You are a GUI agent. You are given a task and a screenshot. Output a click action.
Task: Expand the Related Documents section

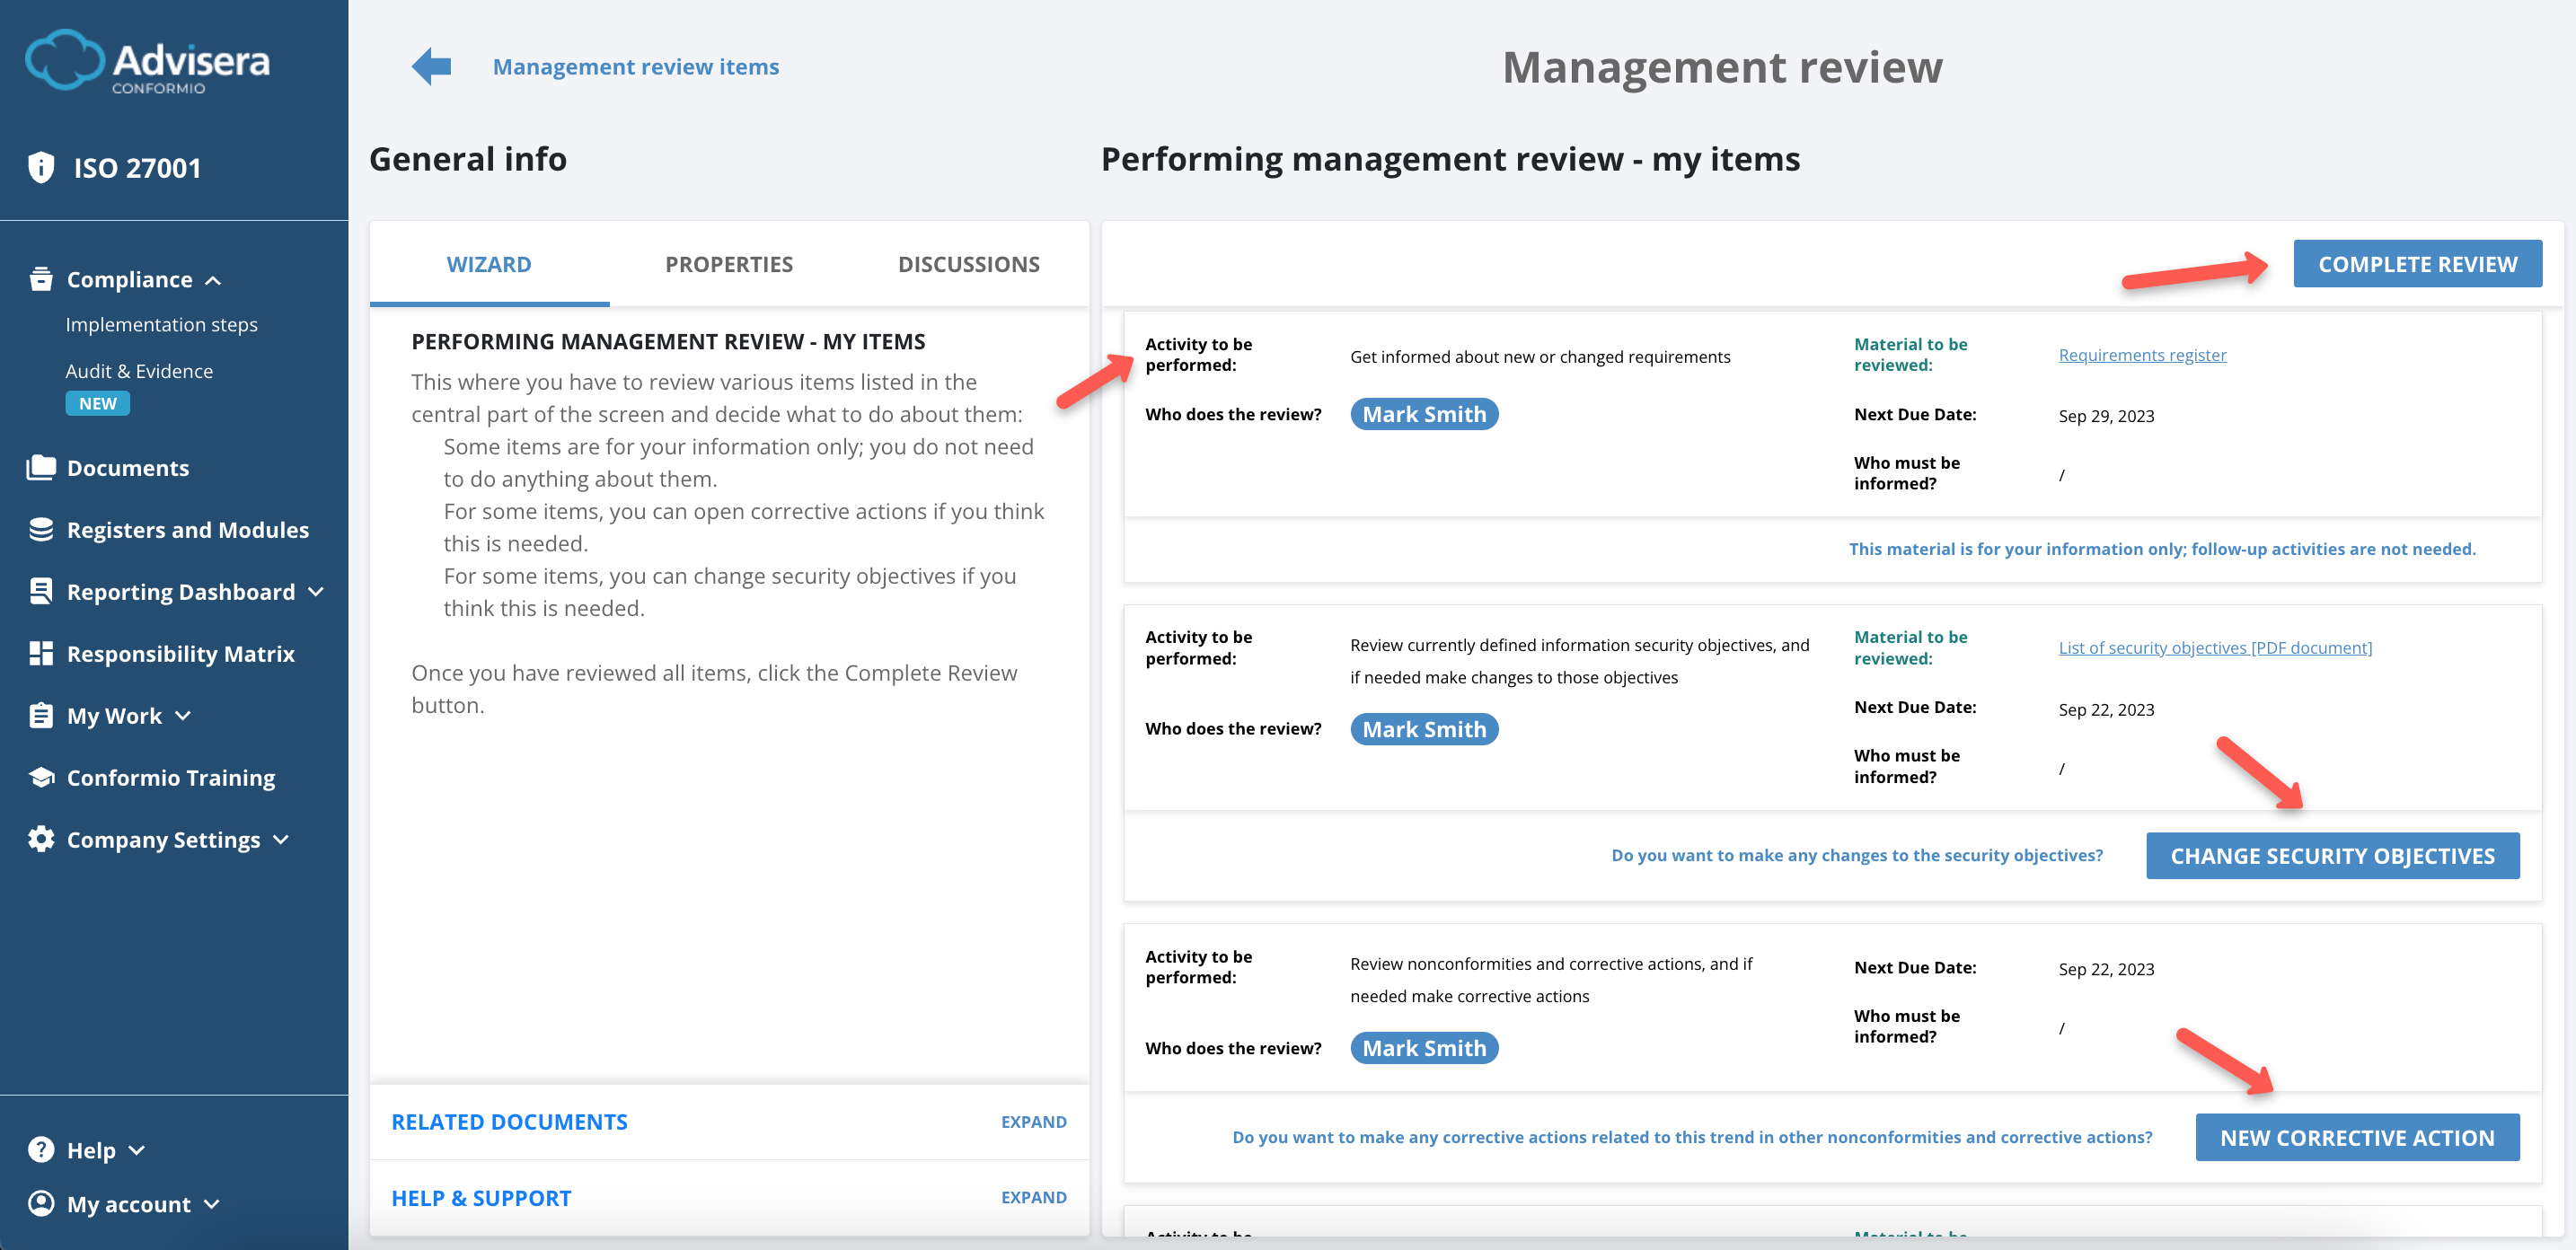1034,1121
